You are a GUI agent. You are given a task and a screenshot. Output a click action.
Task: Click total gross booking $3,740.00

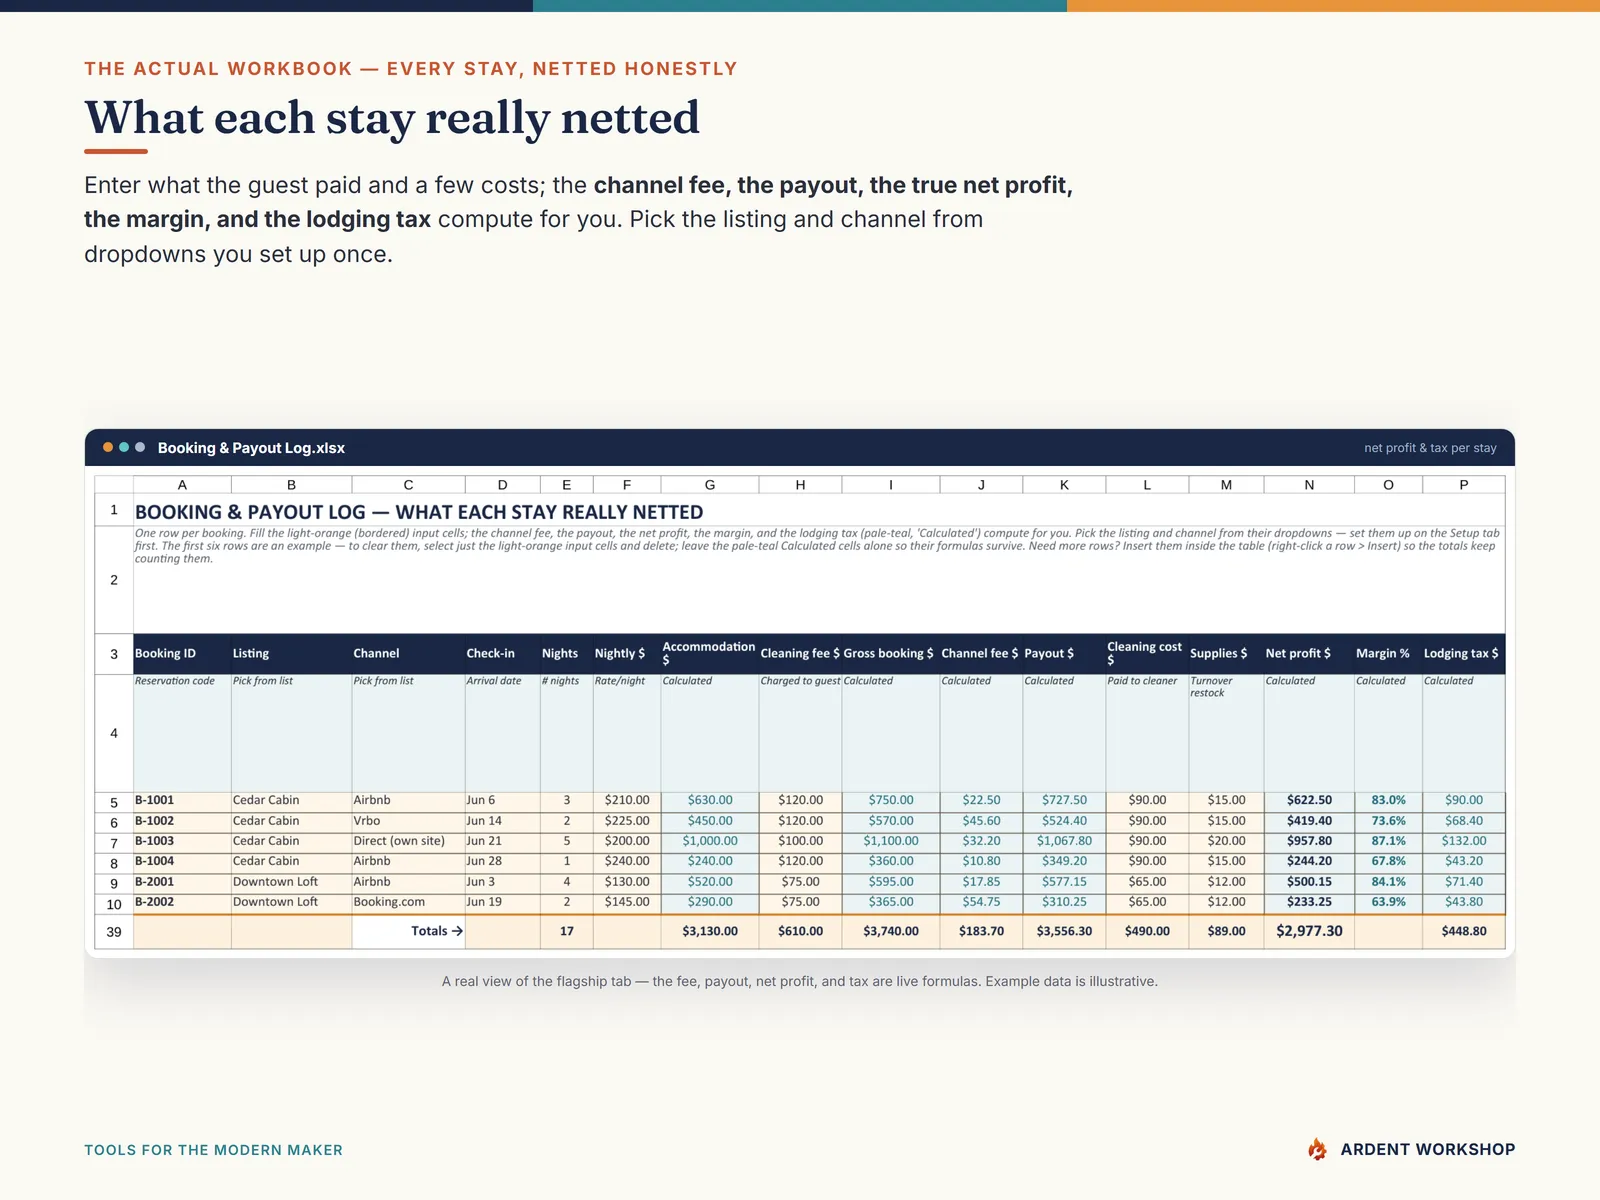[891, 931]
